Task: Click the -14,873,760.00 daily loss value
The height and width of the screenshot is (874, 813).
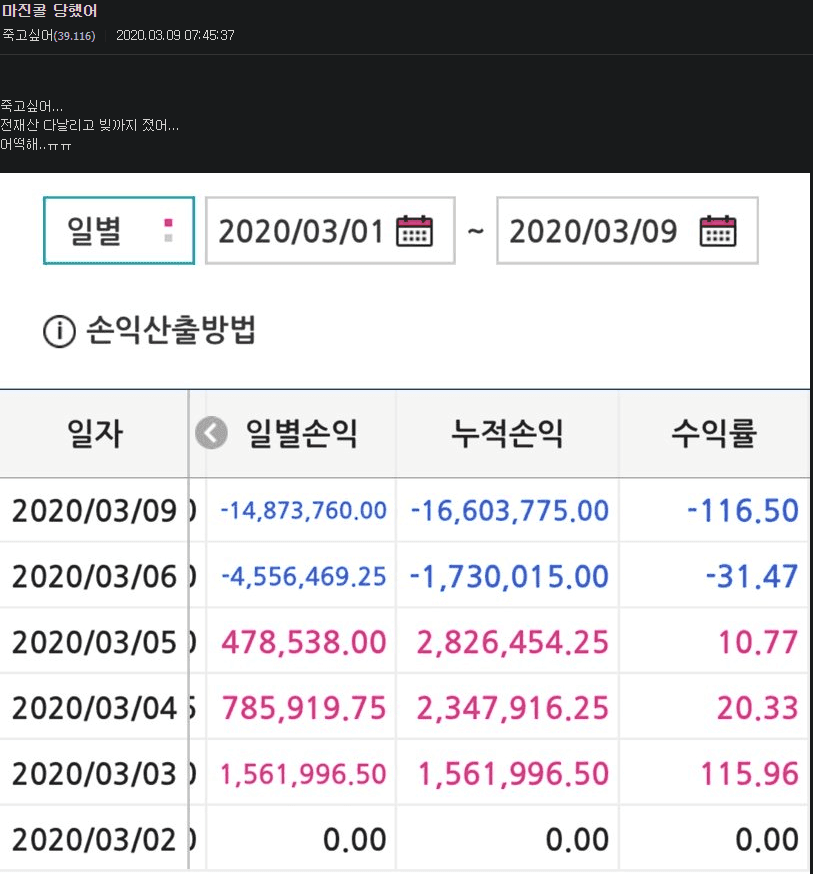Action: [x=303, y=510]
